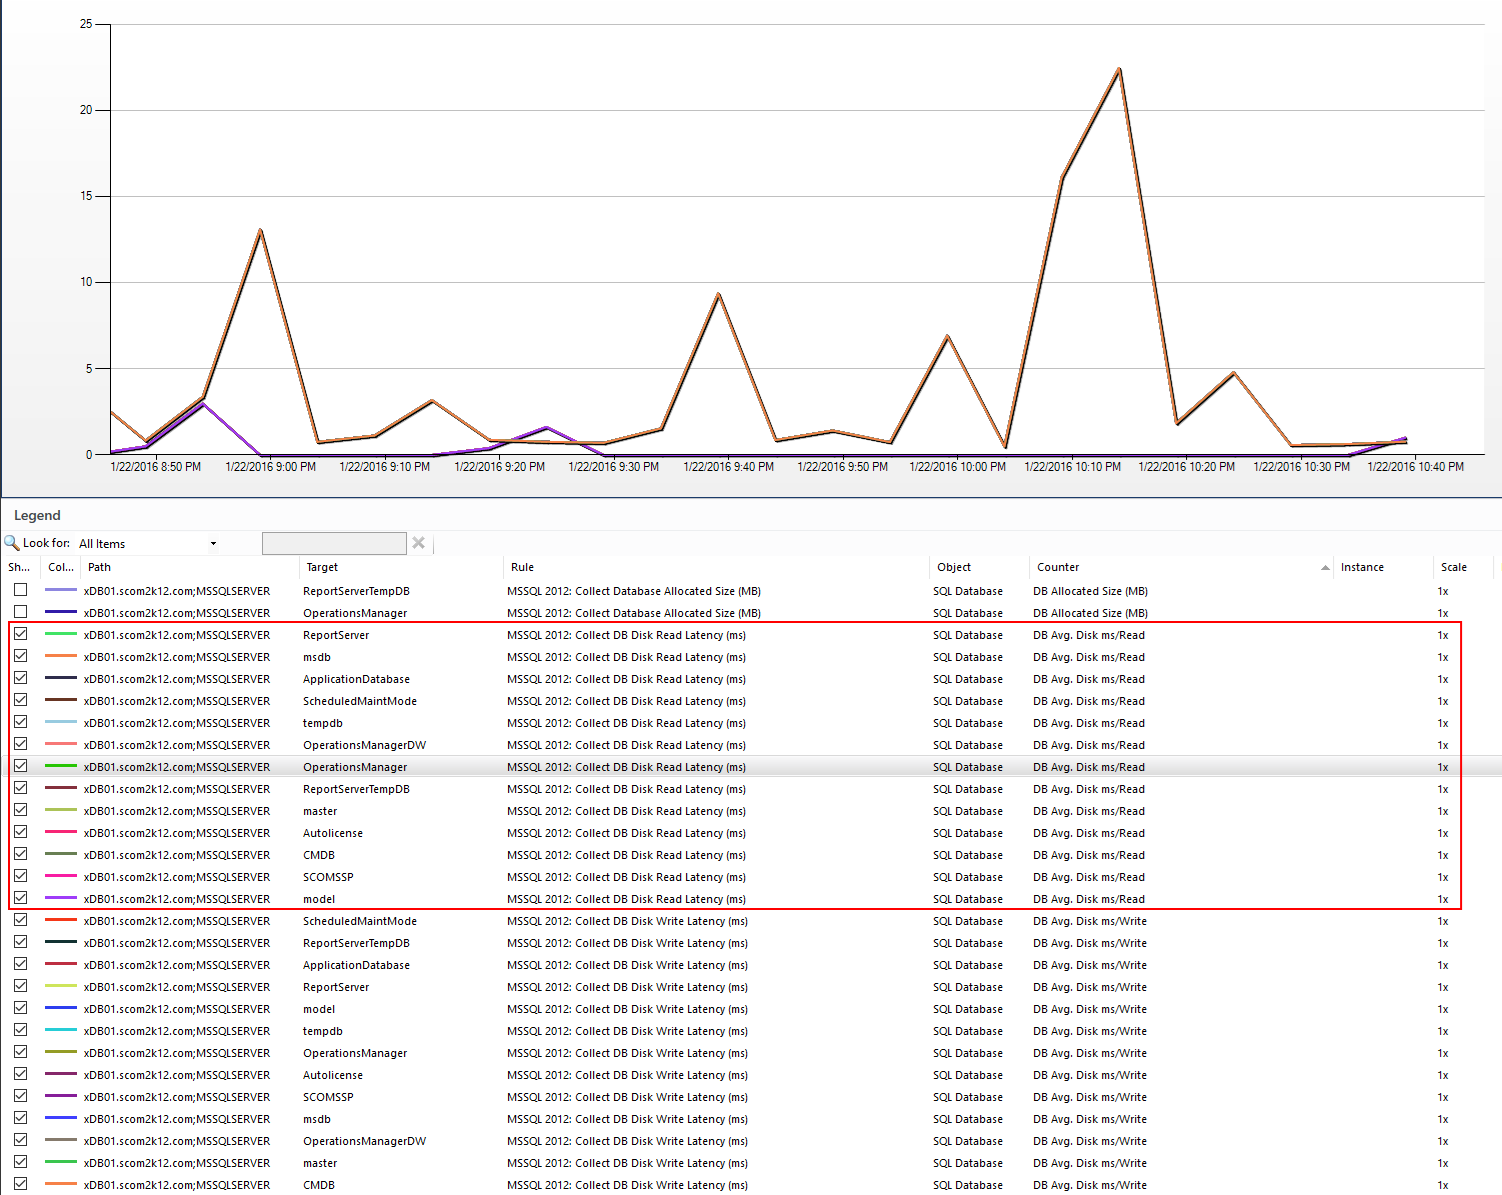The height and width of the screenshot is (1195, 1502).
Task: Uncheck msdb Read Latency checkbox
Action: tap(20, 656)
